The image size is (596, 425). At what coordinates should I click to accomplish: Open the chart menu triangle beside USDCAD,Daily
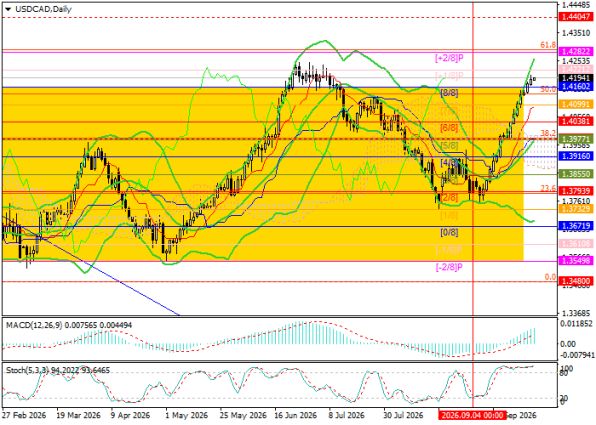(x=8, y=10)
